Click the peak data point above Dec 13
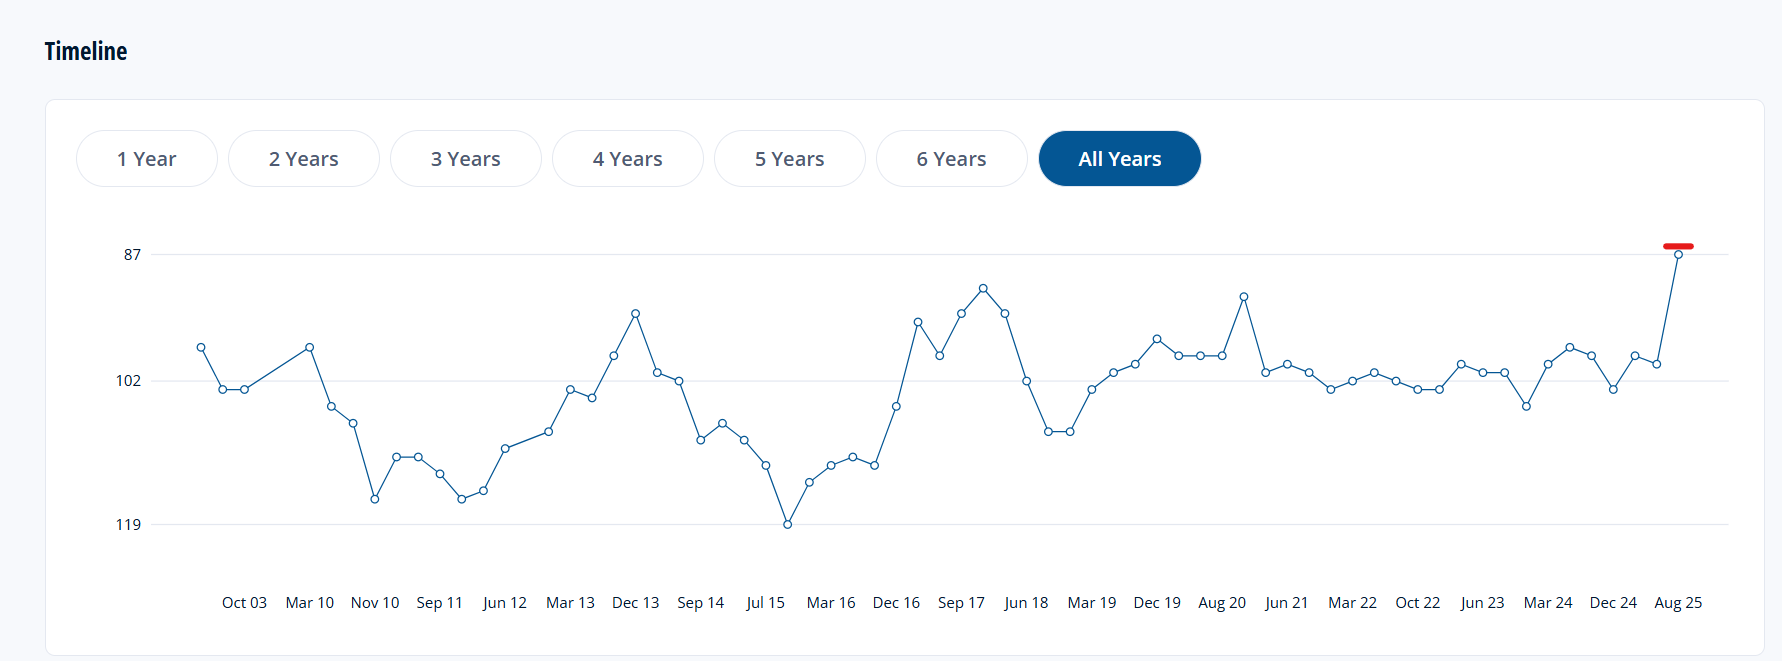 tap(635, 314)
